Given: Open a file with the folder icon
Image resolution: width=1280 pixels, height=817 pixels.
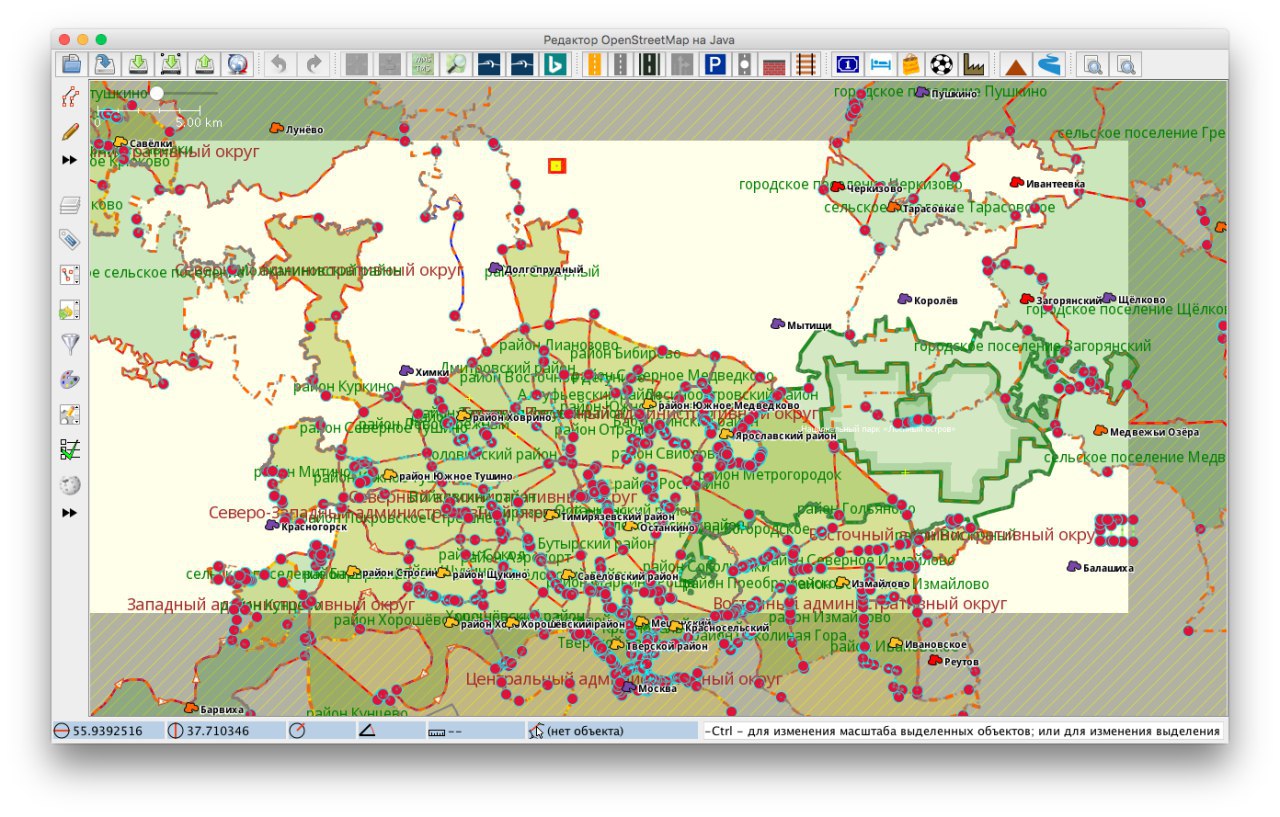Looking at the screenshot, I should 71,65.
